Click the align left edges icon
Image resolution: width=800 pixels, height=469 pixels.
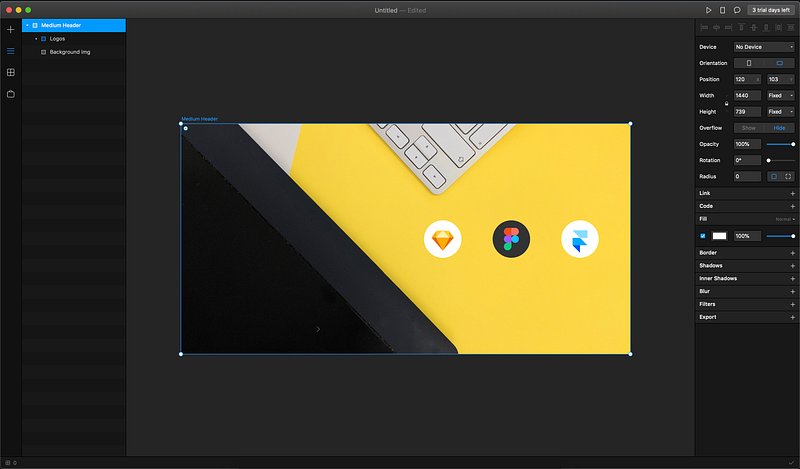pos(705,28)
